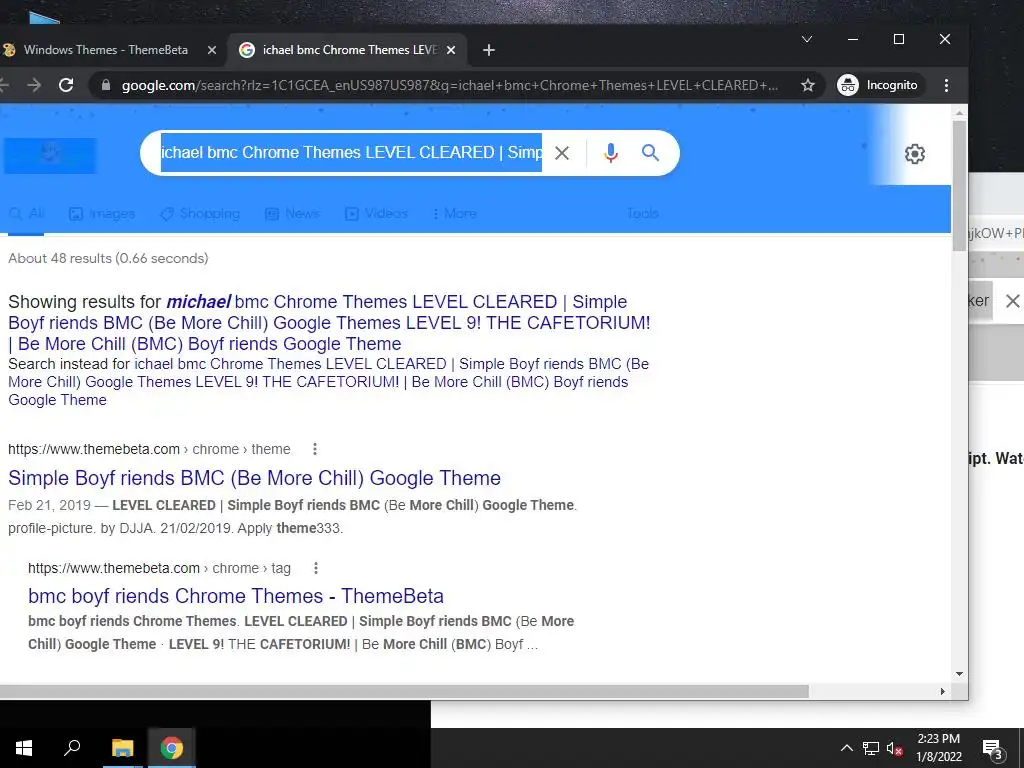Open options for themebeta chrome › theme result

315,449
